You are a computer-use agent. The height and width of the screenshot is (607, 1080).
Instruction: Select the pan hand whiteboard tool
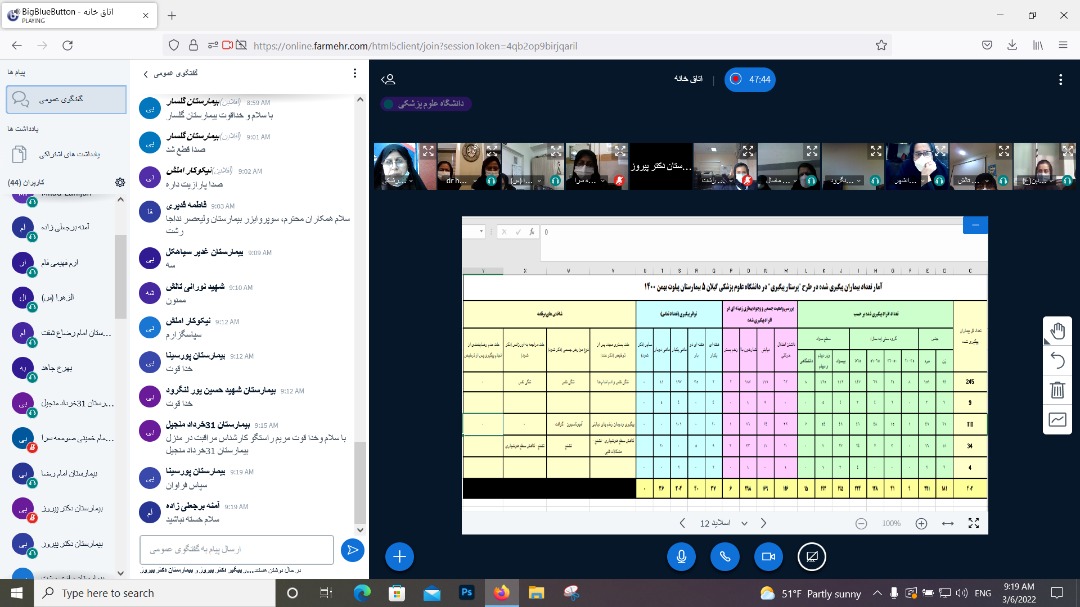[x=1058, y=331]
